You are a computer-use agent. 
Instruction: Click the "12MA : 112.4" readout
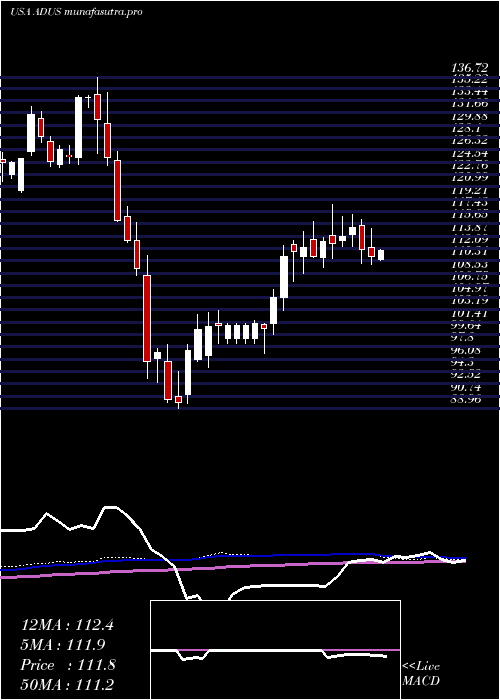[67, 625]
